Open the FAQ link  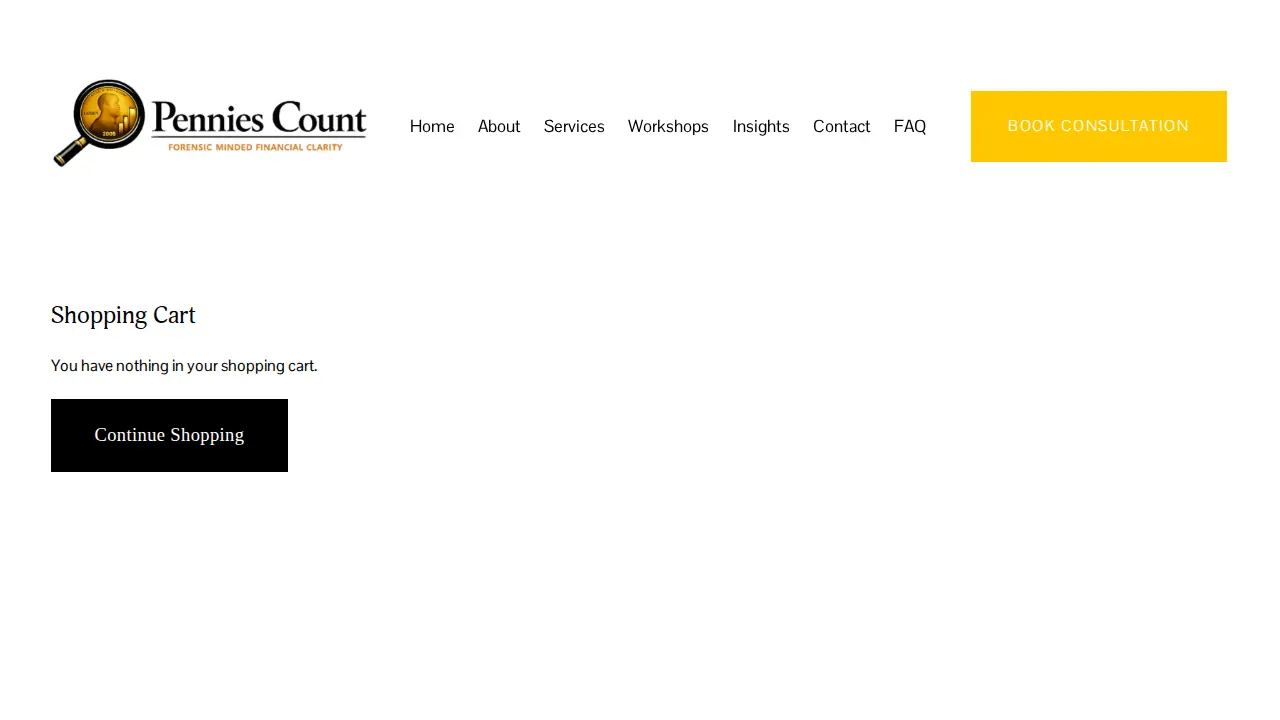910,127
